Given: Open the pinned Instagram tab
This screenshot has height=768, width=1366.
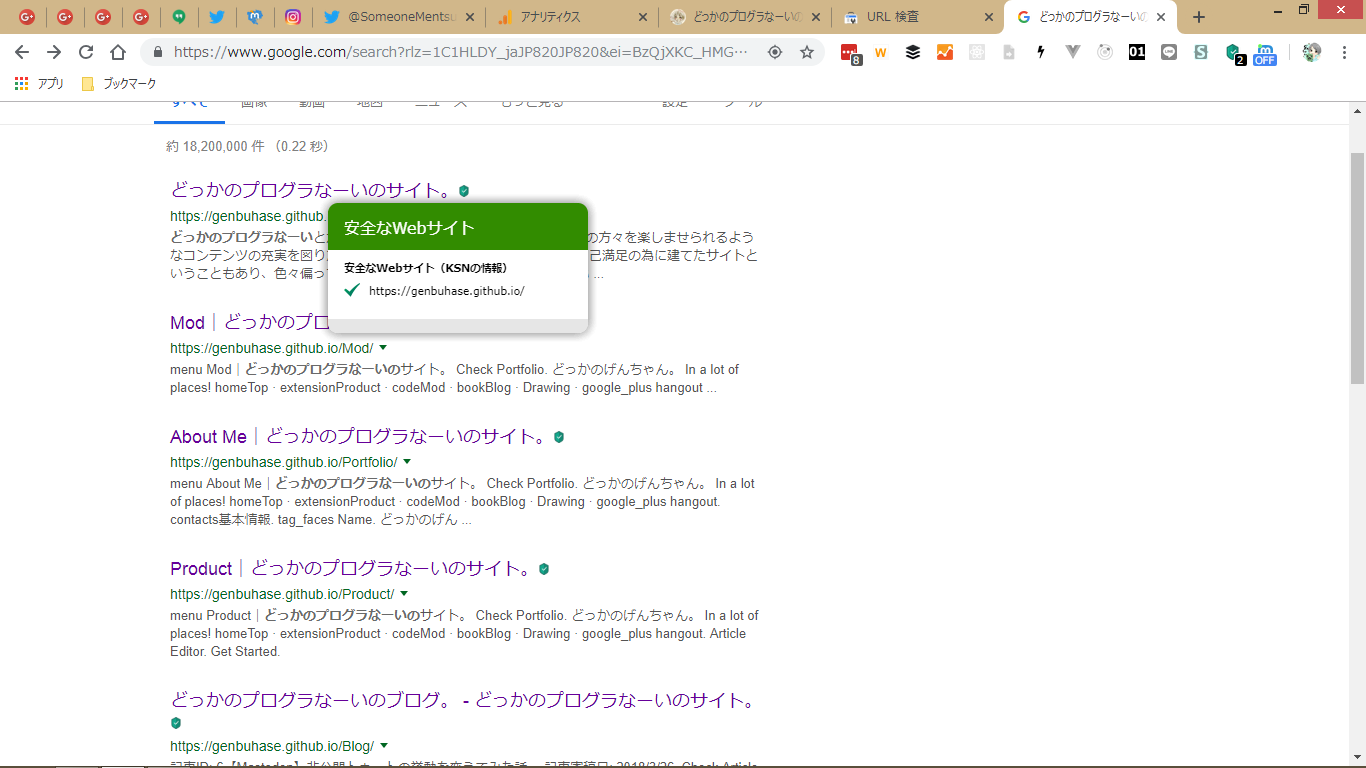Looking at the screenshot, I should [x=293, y=17].
